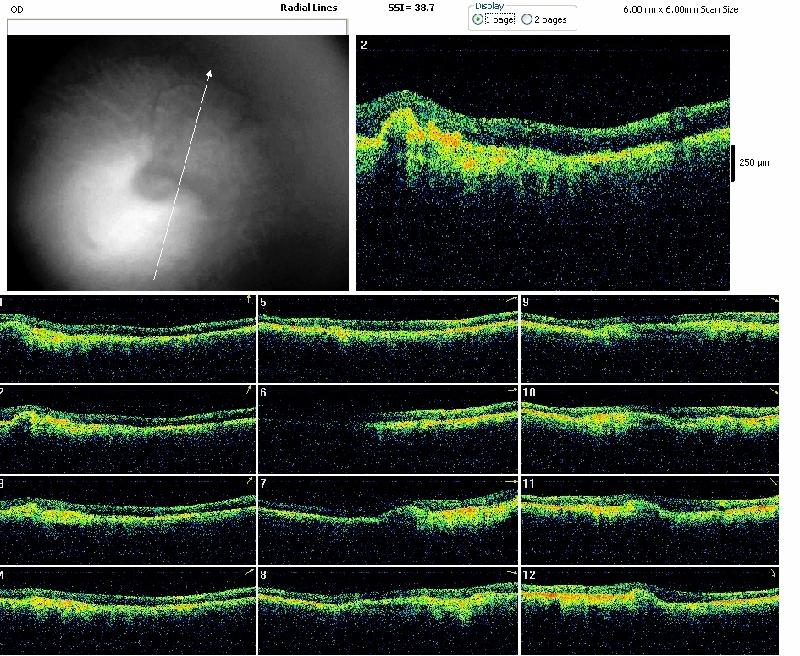
Task: Show radial scan thumbnail 7
Action: point(388,519)
